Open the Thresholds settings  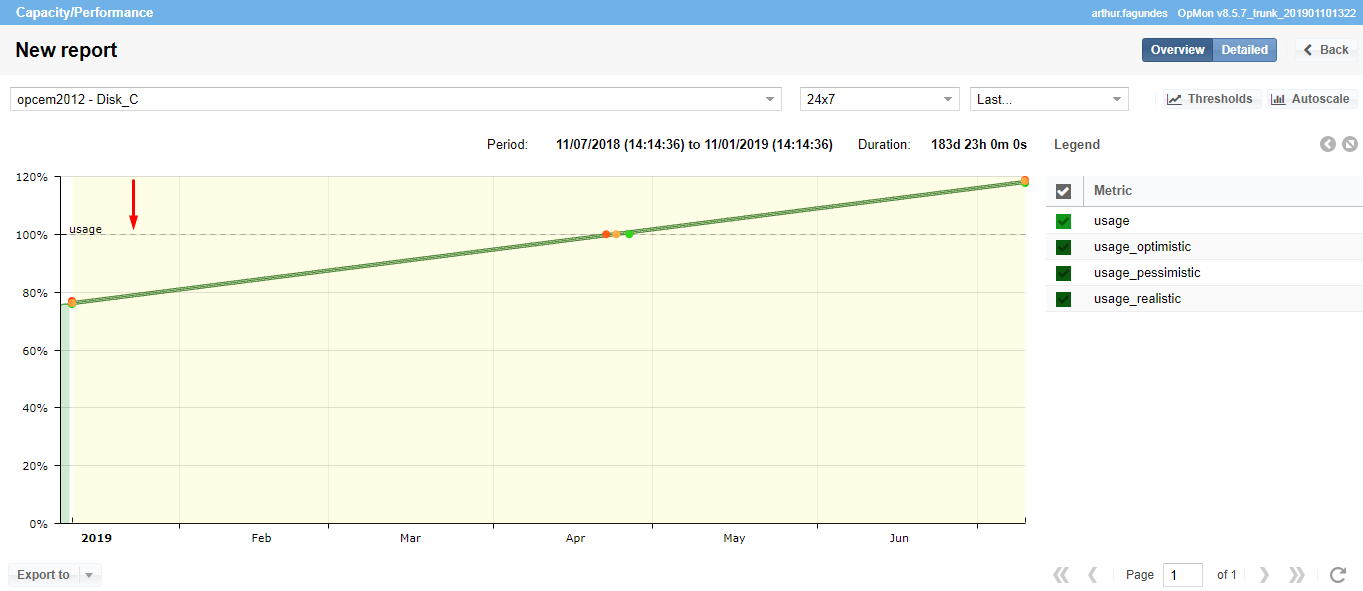[x=1209, y=99]
